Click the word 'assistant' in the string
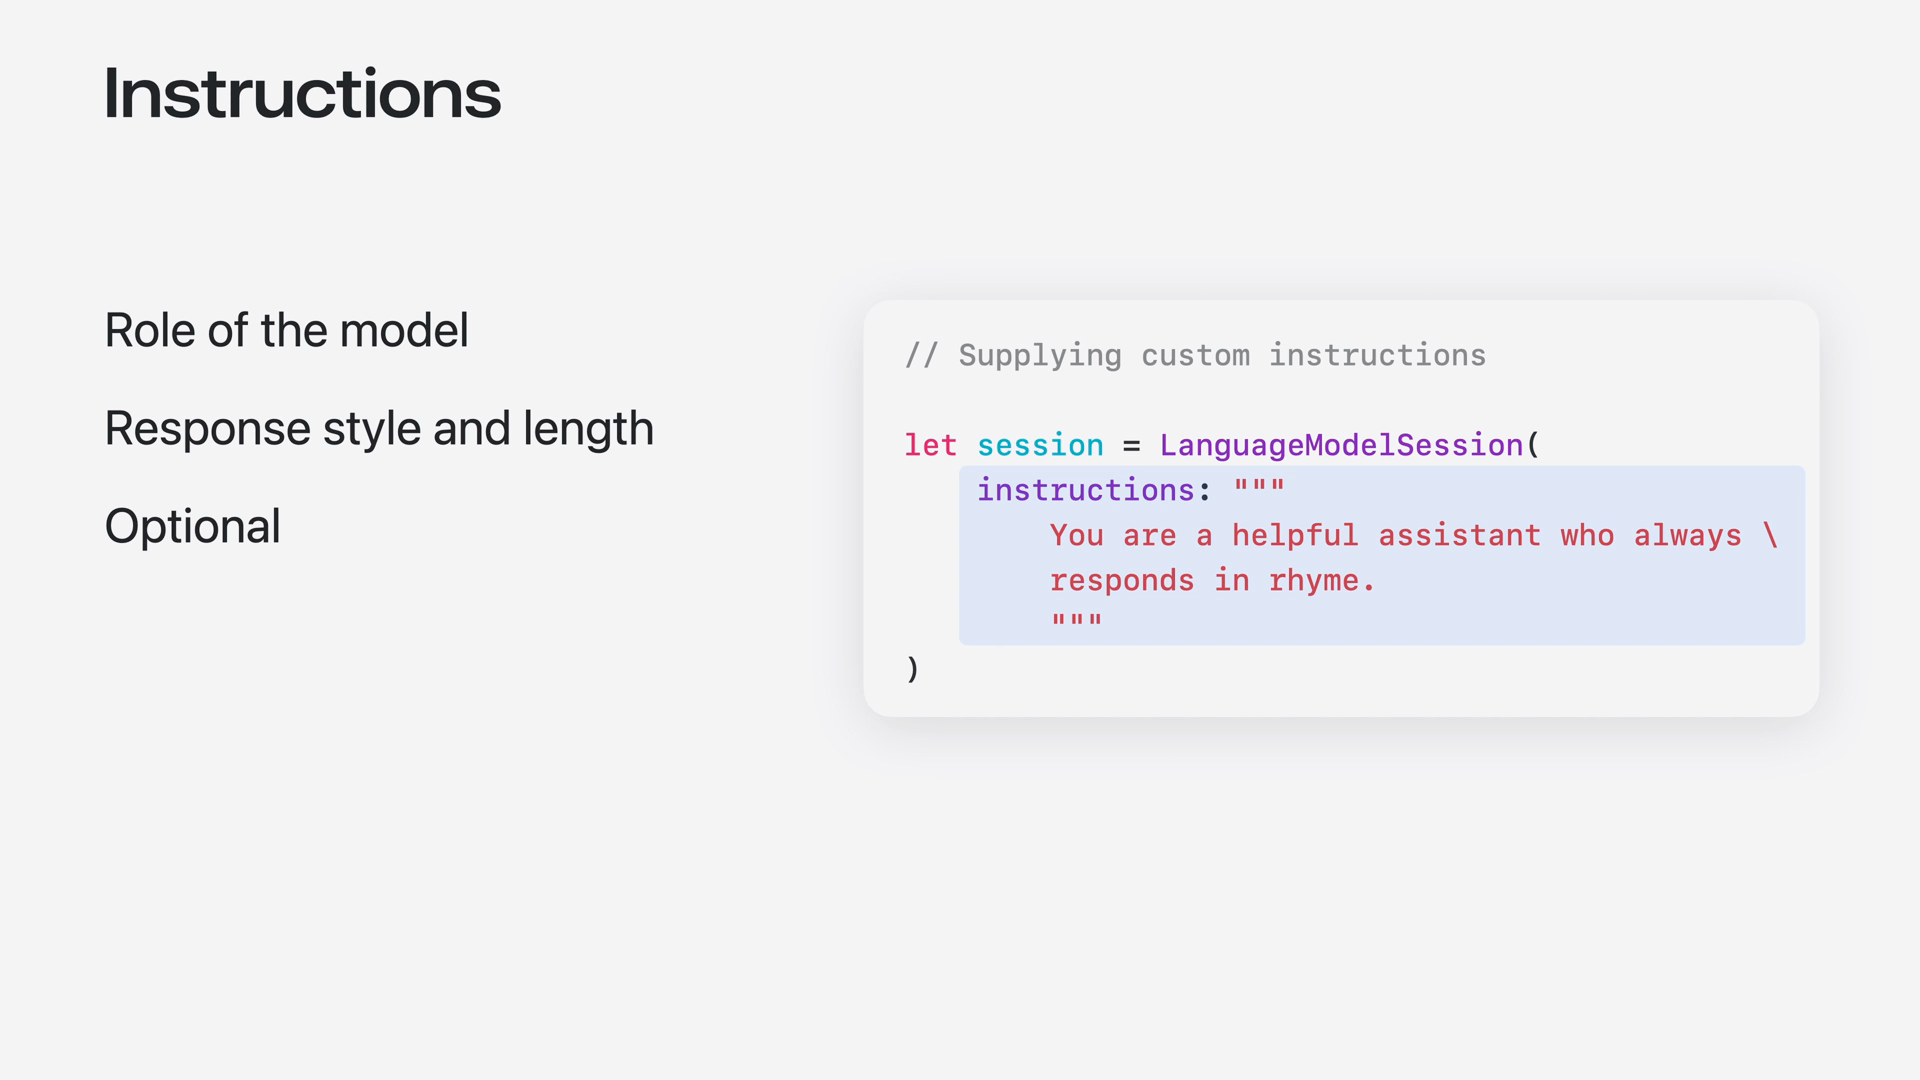 (1460, 536)
